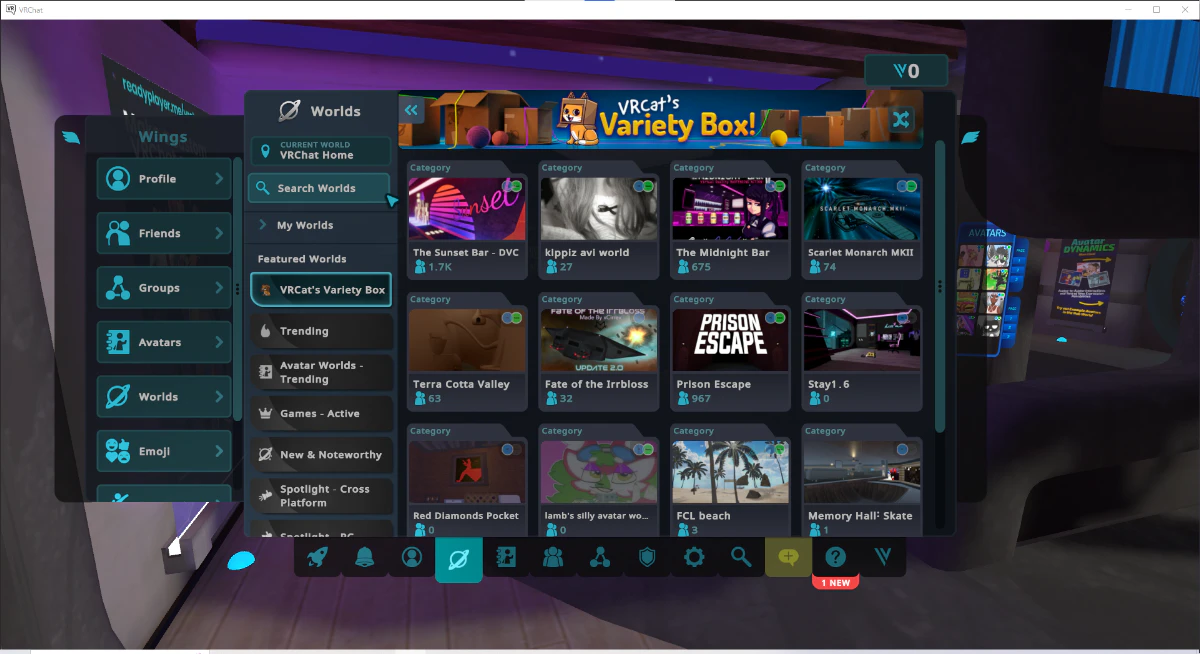Open the help question-mark tab

tap(836, 558)
